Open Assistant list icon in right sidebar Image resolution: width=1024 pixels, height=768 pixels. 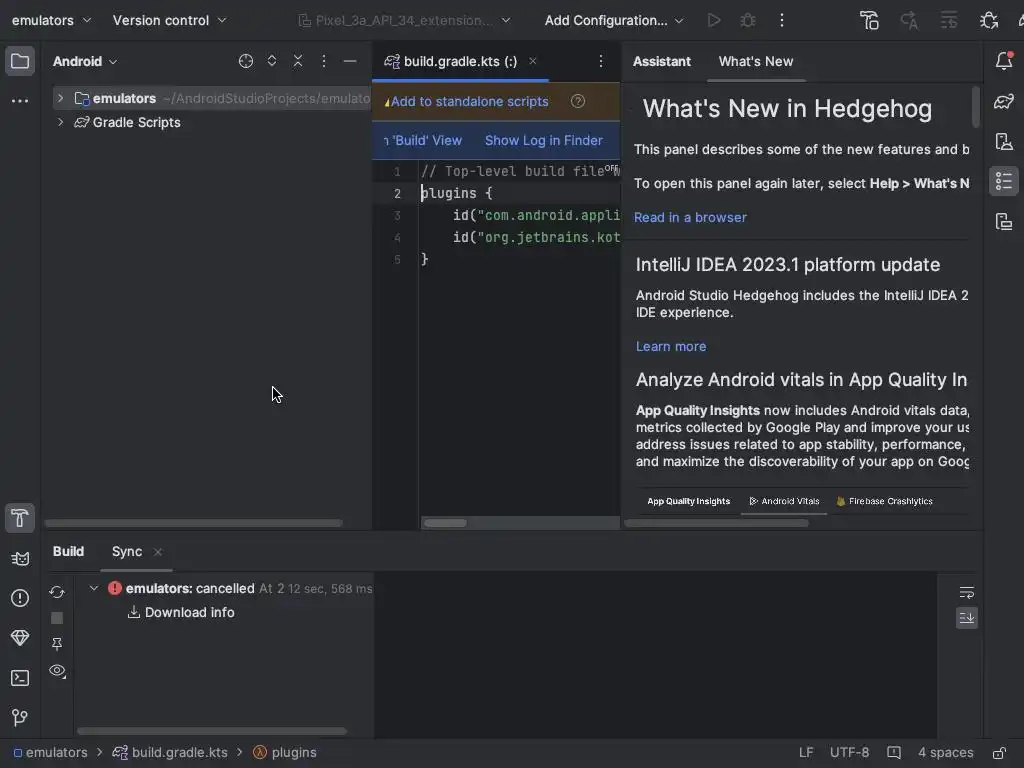[x=1004, y=182]
